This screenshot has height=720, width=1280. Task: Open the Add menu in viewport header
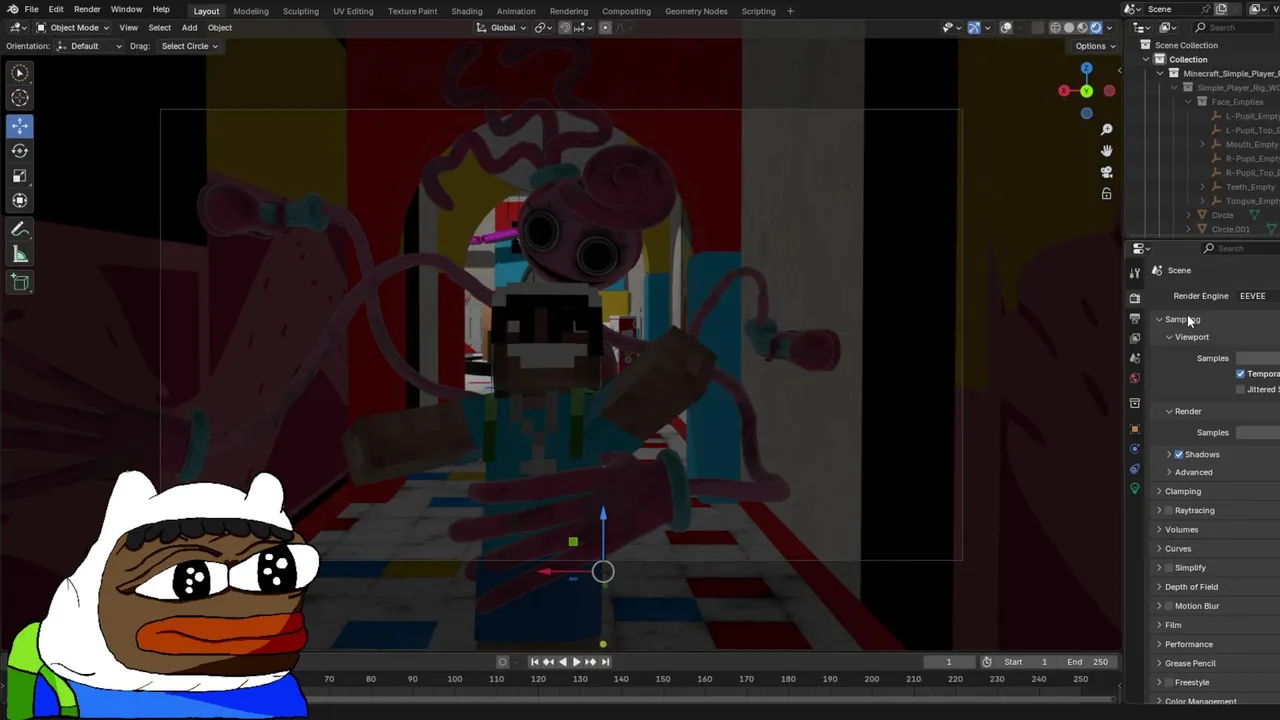click(189, 28)
